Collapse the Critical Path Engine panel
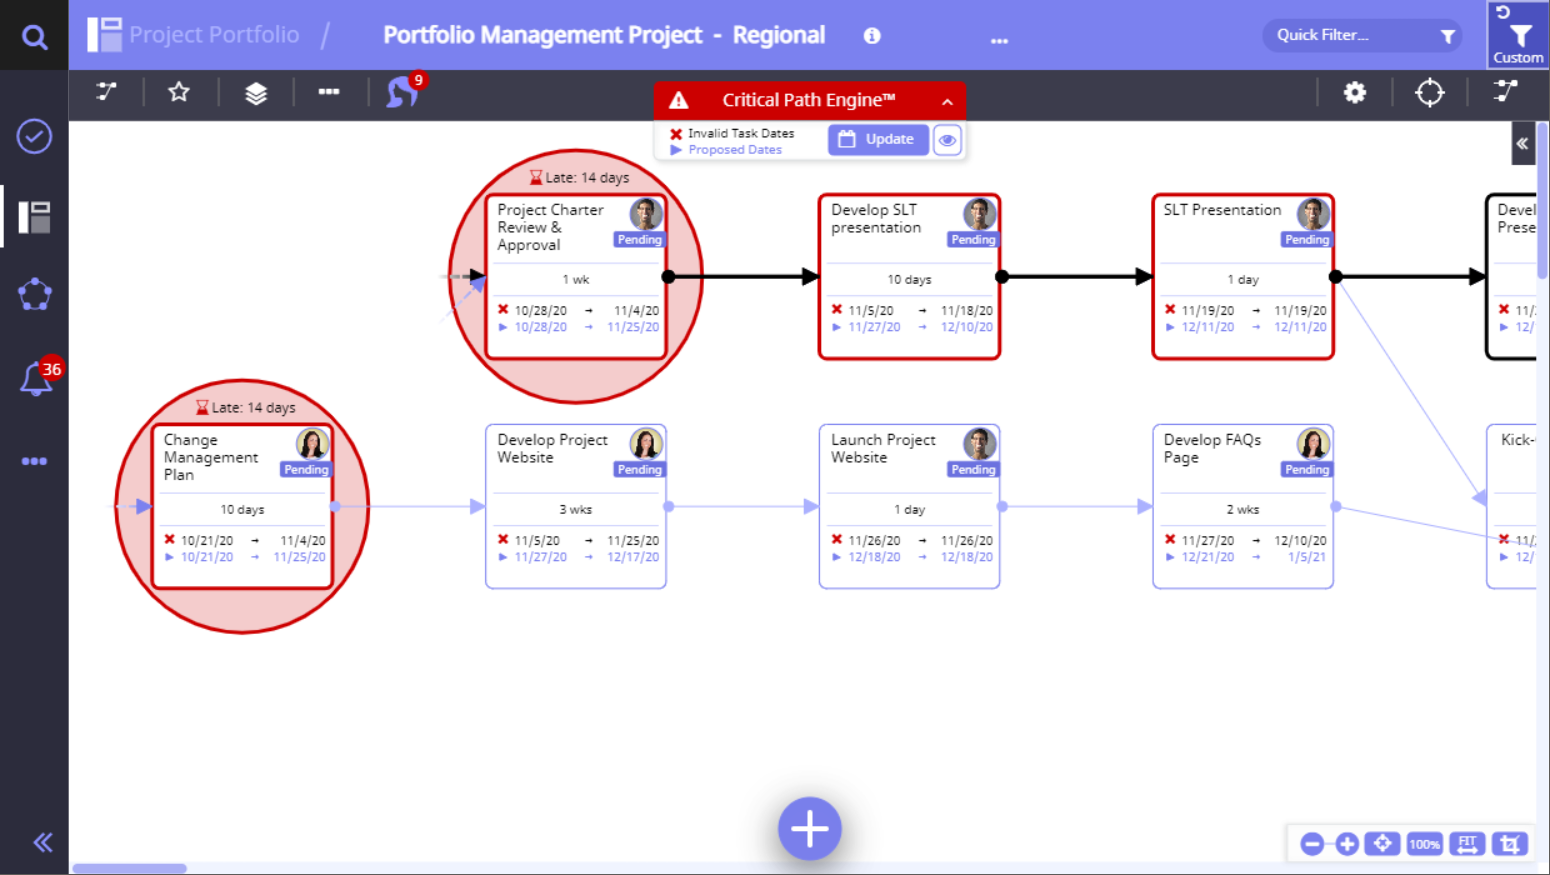Image resolution: width=1550 pixels, height=875 pixels. [x=947, y=101]
